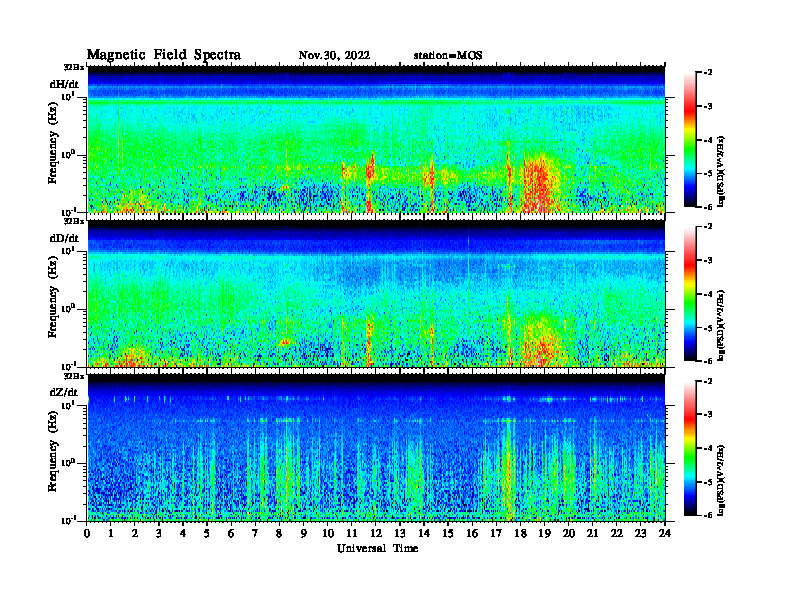Click hour 24 on the time axis
This screenshot has width=792, height=612.
pos(665,533)
